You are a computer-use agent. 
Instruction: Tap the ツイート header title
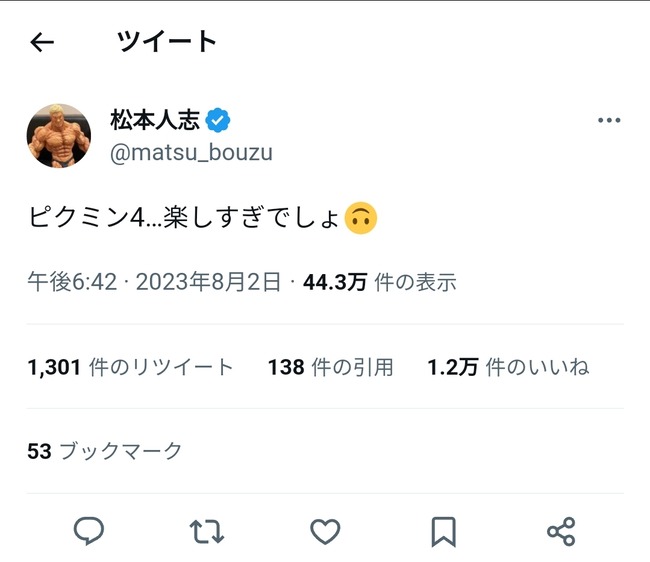click(167, 41)
